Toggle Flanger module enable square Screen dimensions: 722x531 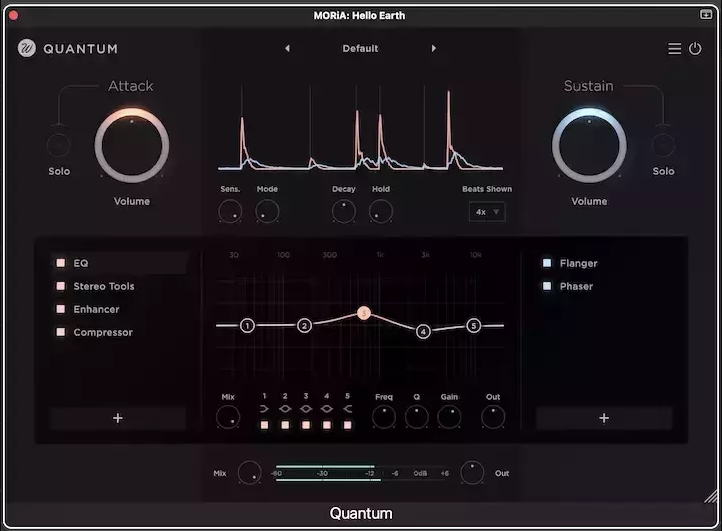[547, 263]
